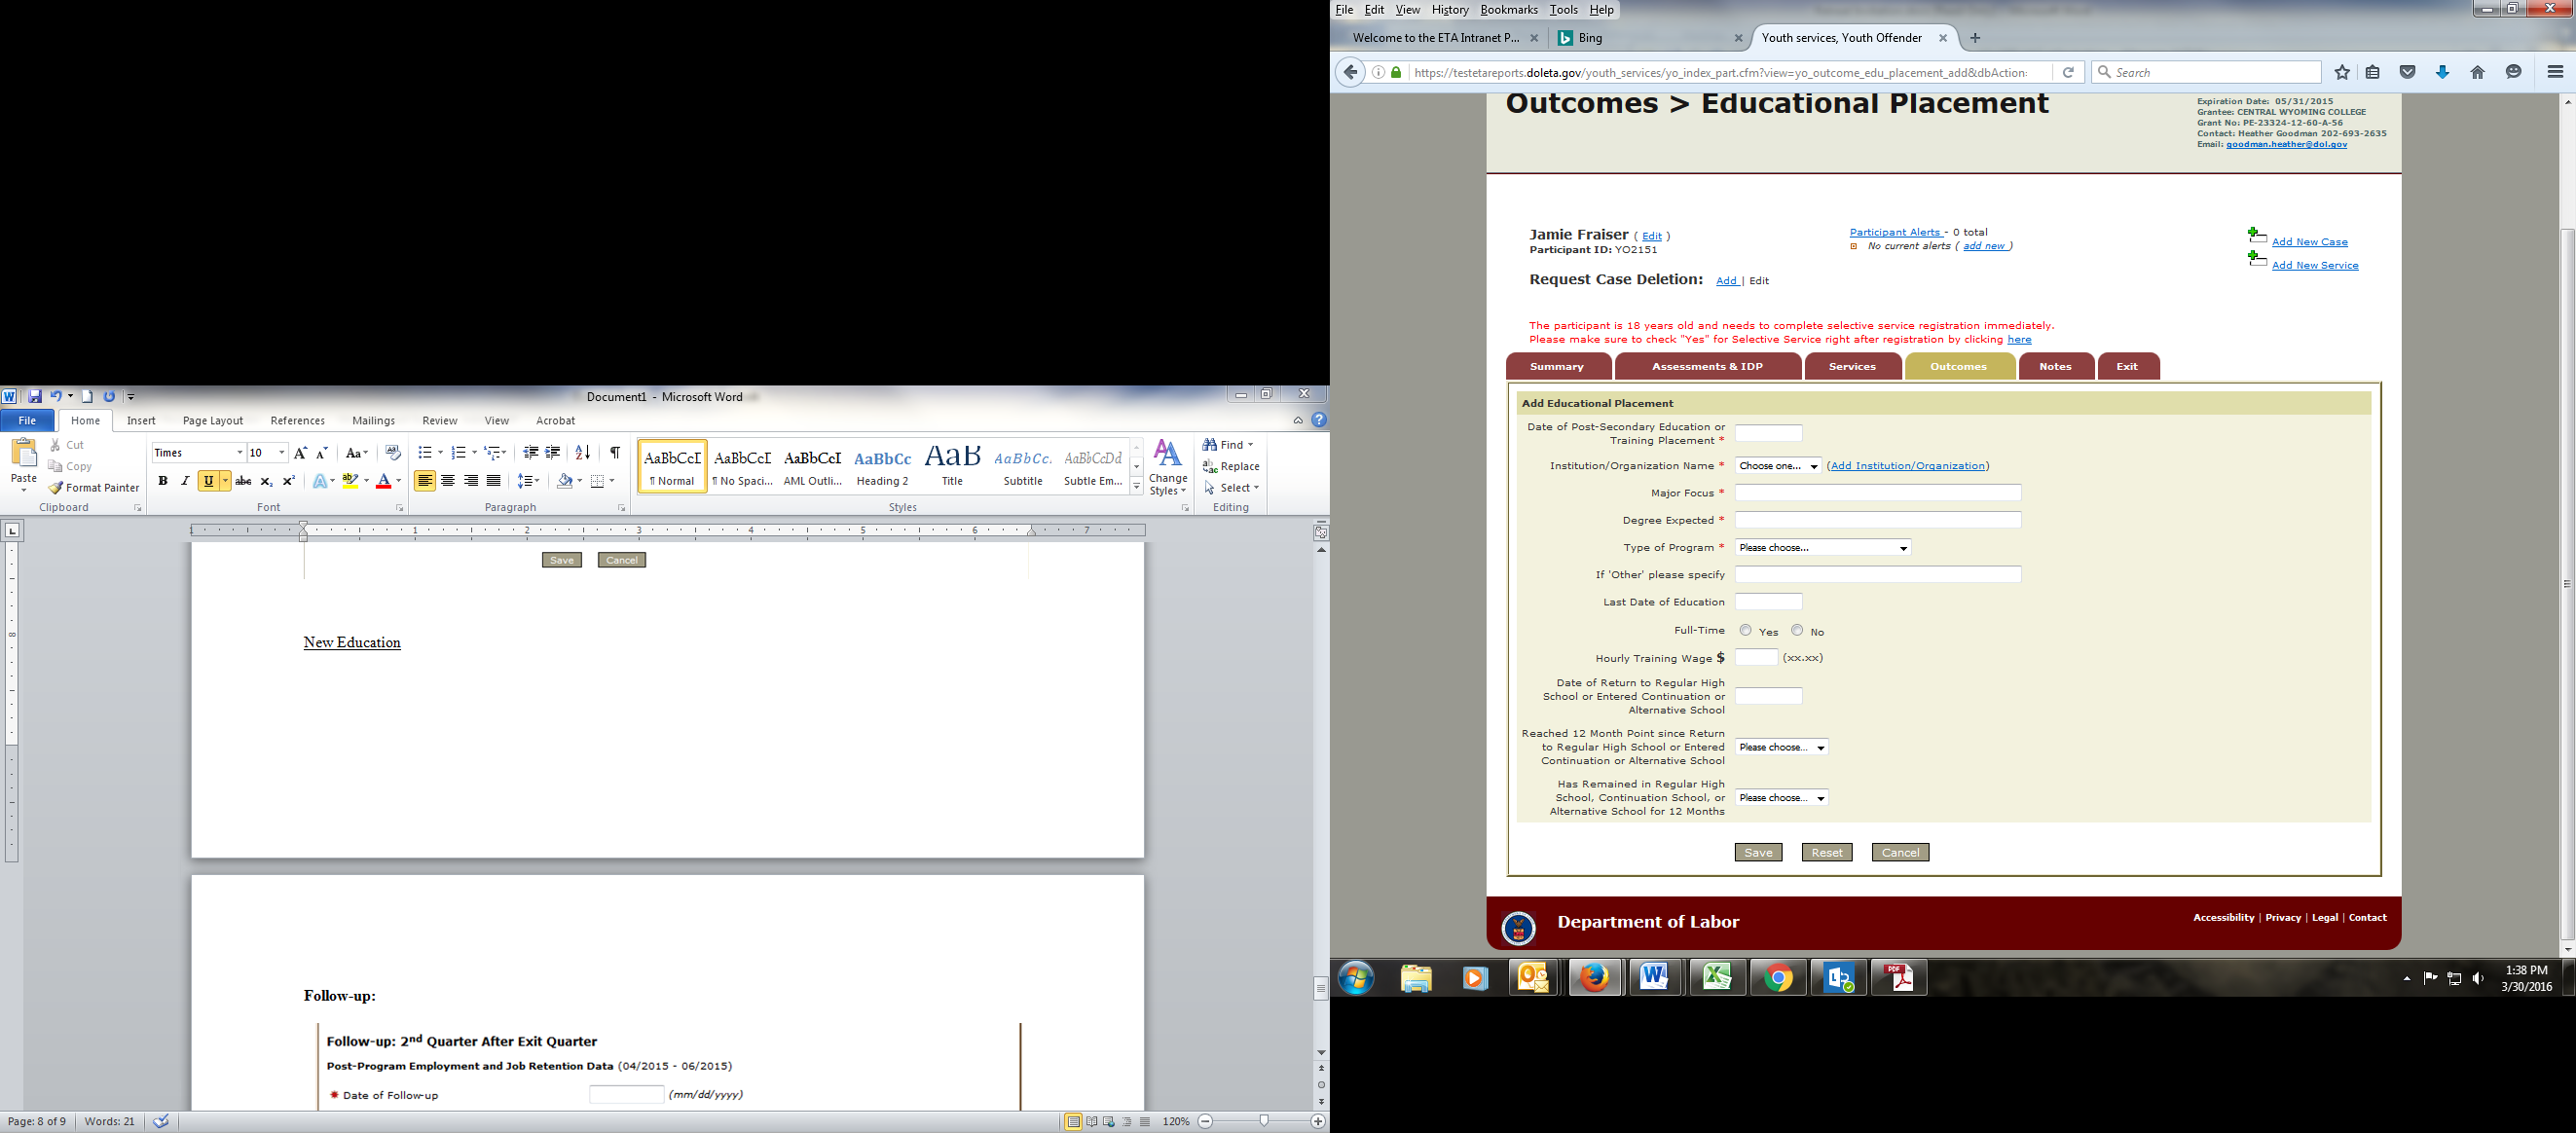Click the Italic formatting icon
Image resolution: width=2576 pixels, height=1133 pixels.
pyautogui.click(x=185, y=481)
